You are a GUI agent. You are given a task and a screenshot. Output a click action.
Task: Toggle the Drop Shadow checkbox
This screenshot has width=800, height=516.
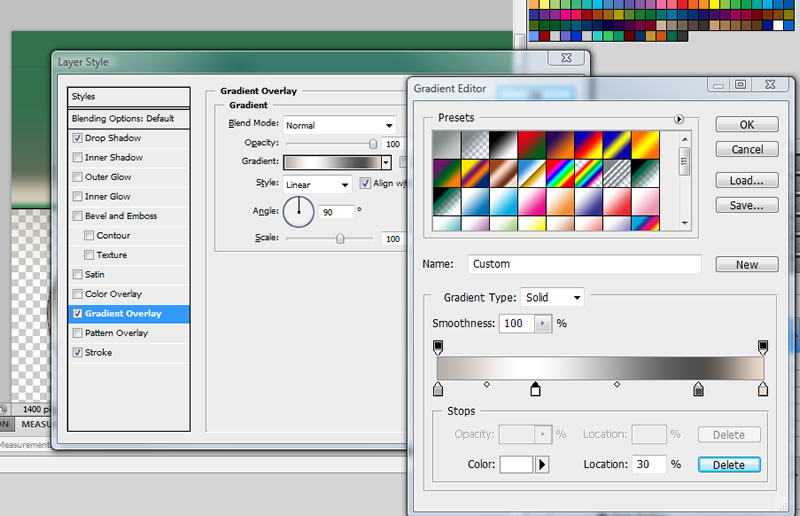78,138
